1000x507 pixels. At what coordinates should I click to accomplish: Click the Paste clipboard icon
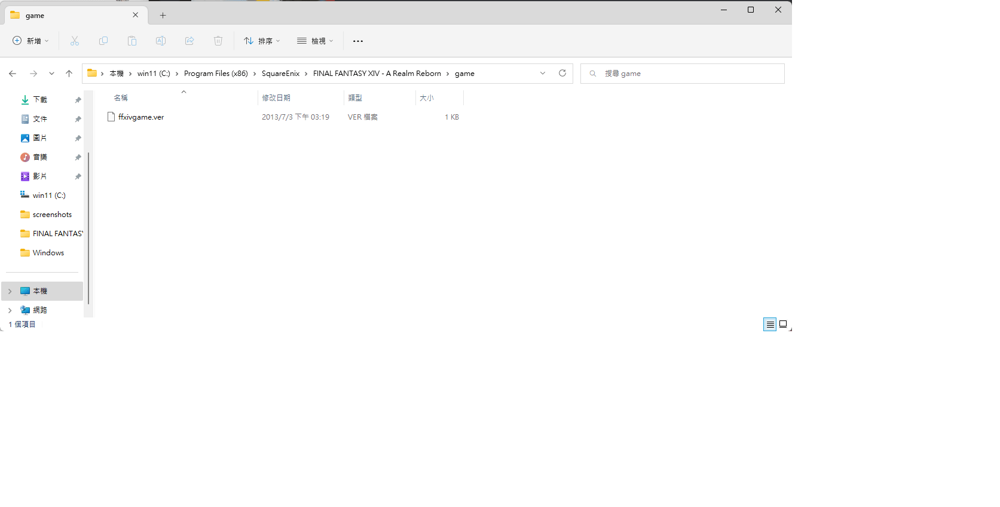click(x=132, y=41)
